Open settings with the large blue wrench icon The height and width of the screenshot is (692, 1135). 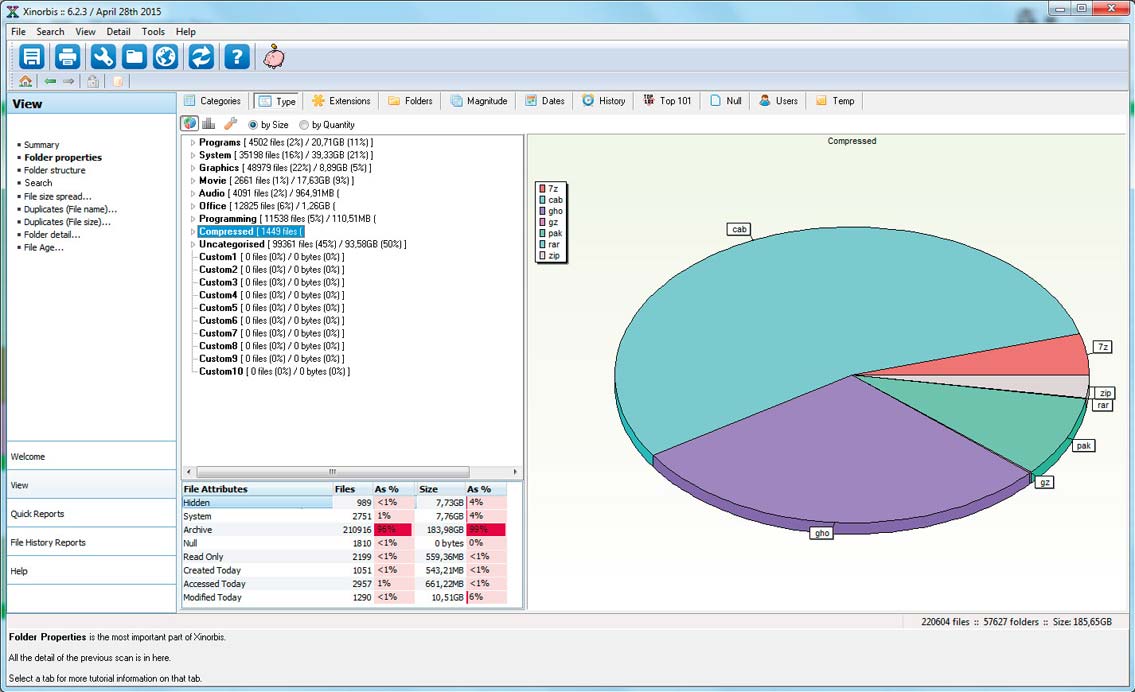(103, 56)
